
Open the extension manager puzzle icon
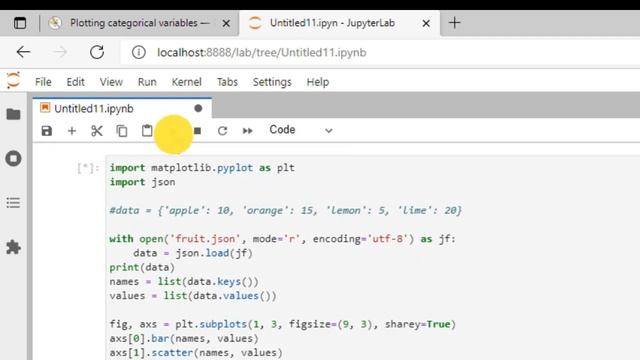13,247
